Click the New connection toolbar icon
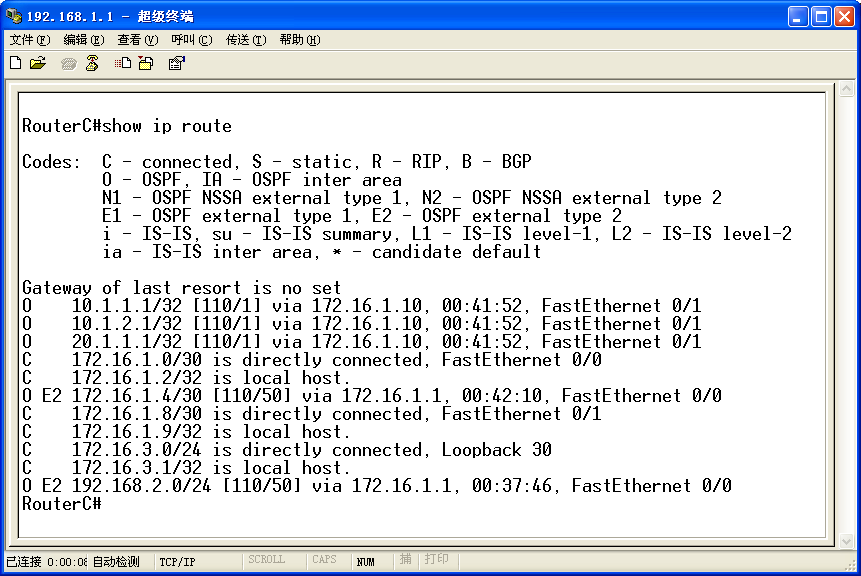The image size is (861, 576). click(16, 64)
